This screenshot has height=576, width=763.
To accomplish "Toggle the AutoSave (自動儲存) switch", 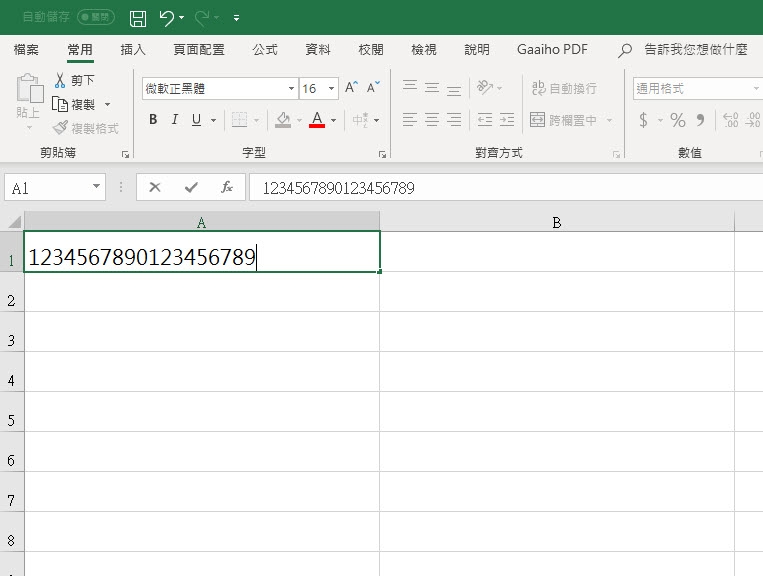I will click(96, 18).
